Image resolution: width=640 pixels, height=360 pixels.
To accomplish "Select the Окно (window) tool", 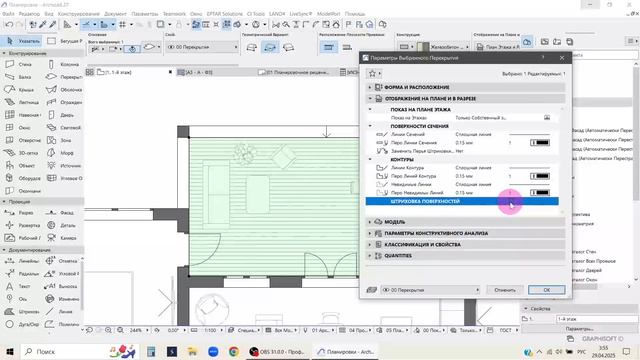I will coord(18,127).
